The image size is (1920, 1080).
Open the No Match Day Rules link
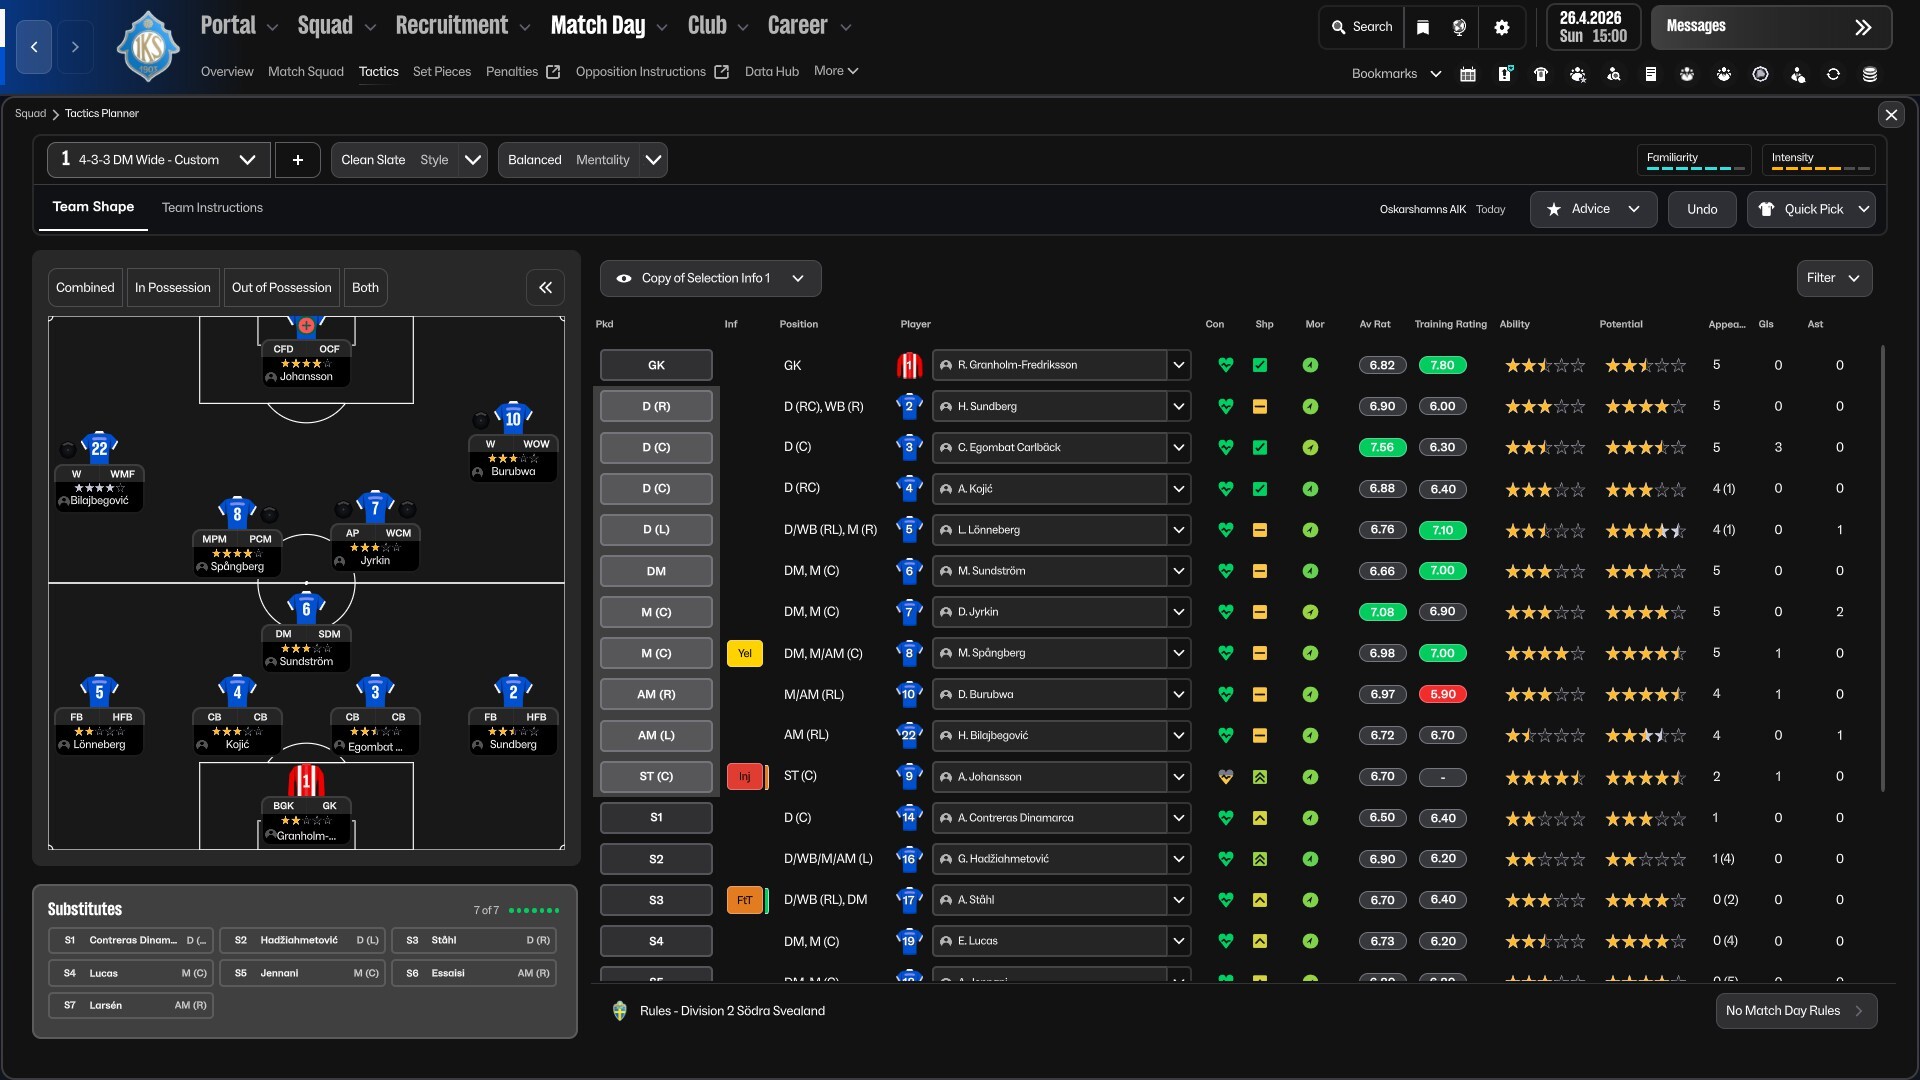click(1795, 1011)
